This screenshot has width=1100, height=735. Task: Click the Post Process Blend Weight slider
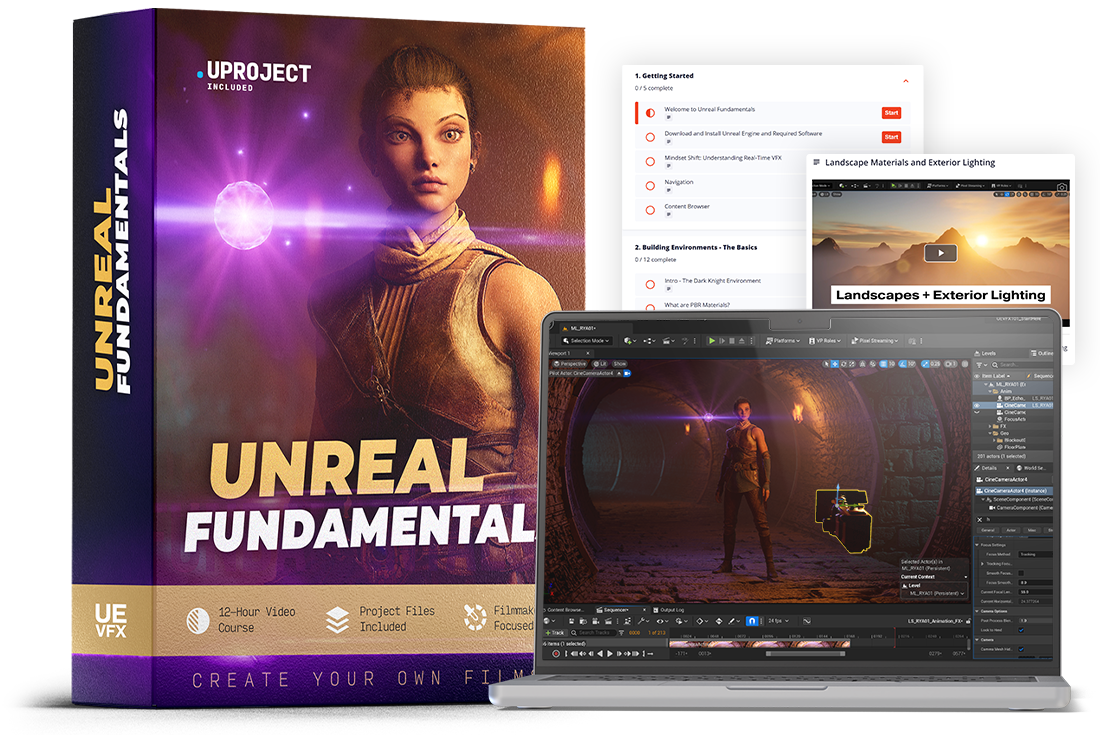tap(1022, 619)
